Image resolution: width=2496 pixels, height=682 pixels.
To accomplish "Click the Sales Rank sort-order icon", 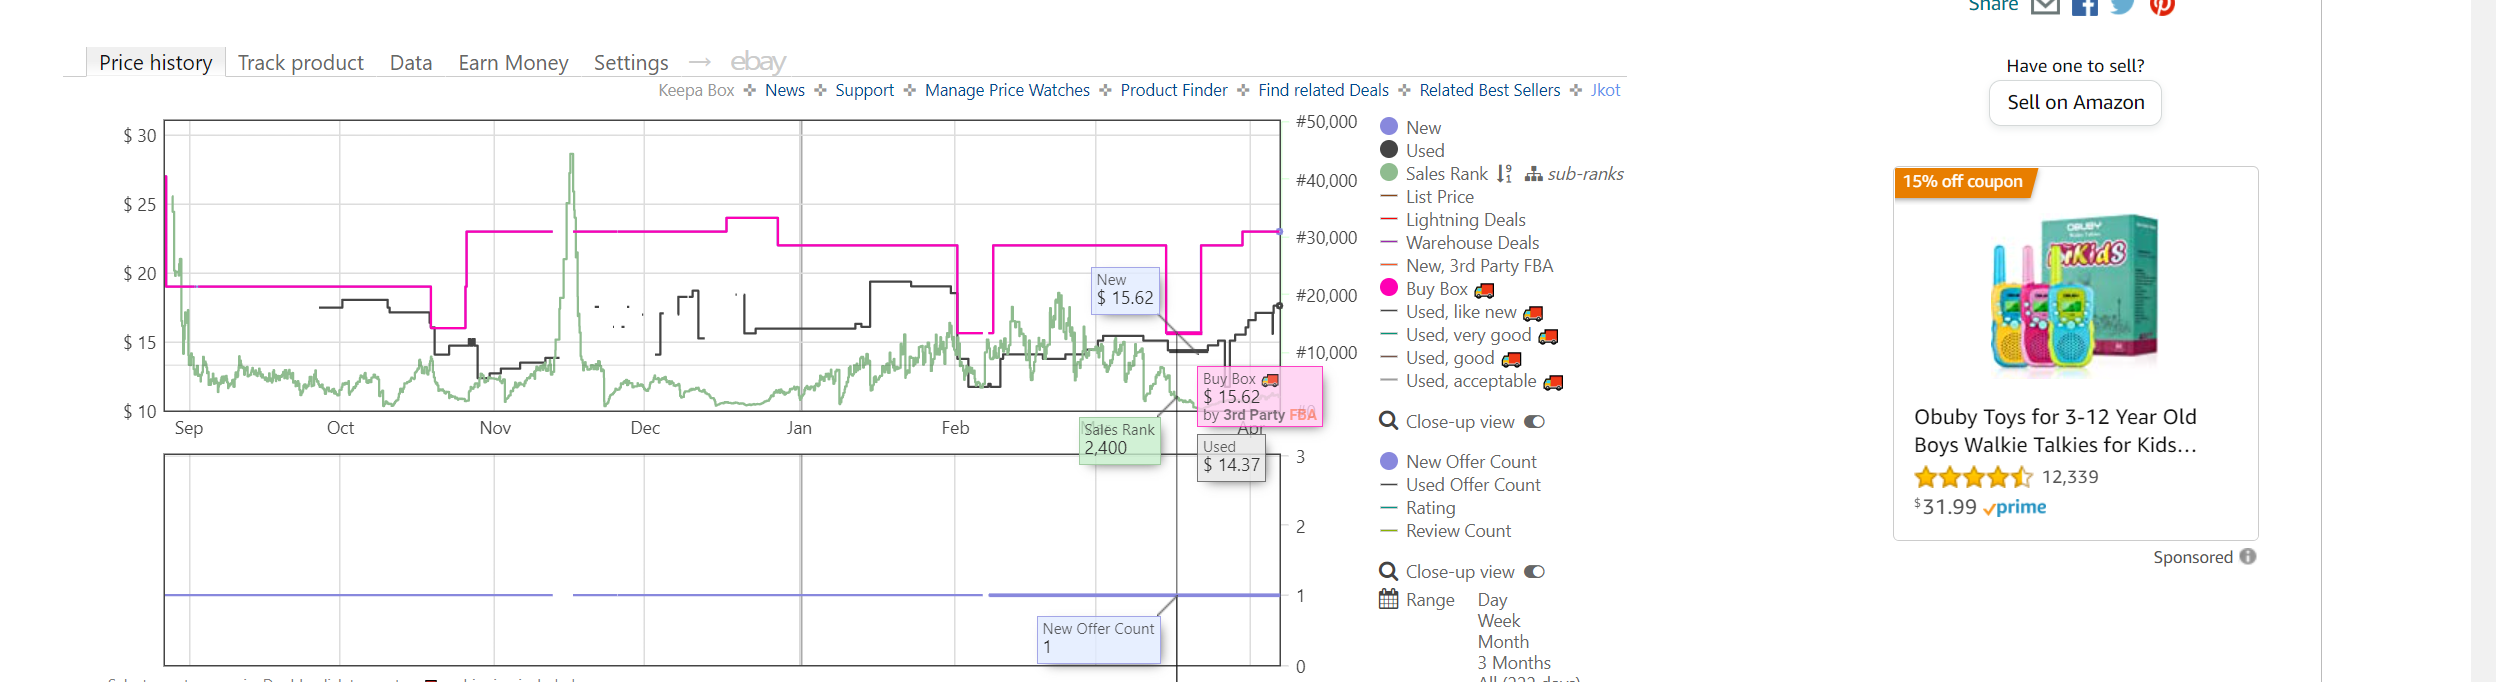I will (1504, 174).
